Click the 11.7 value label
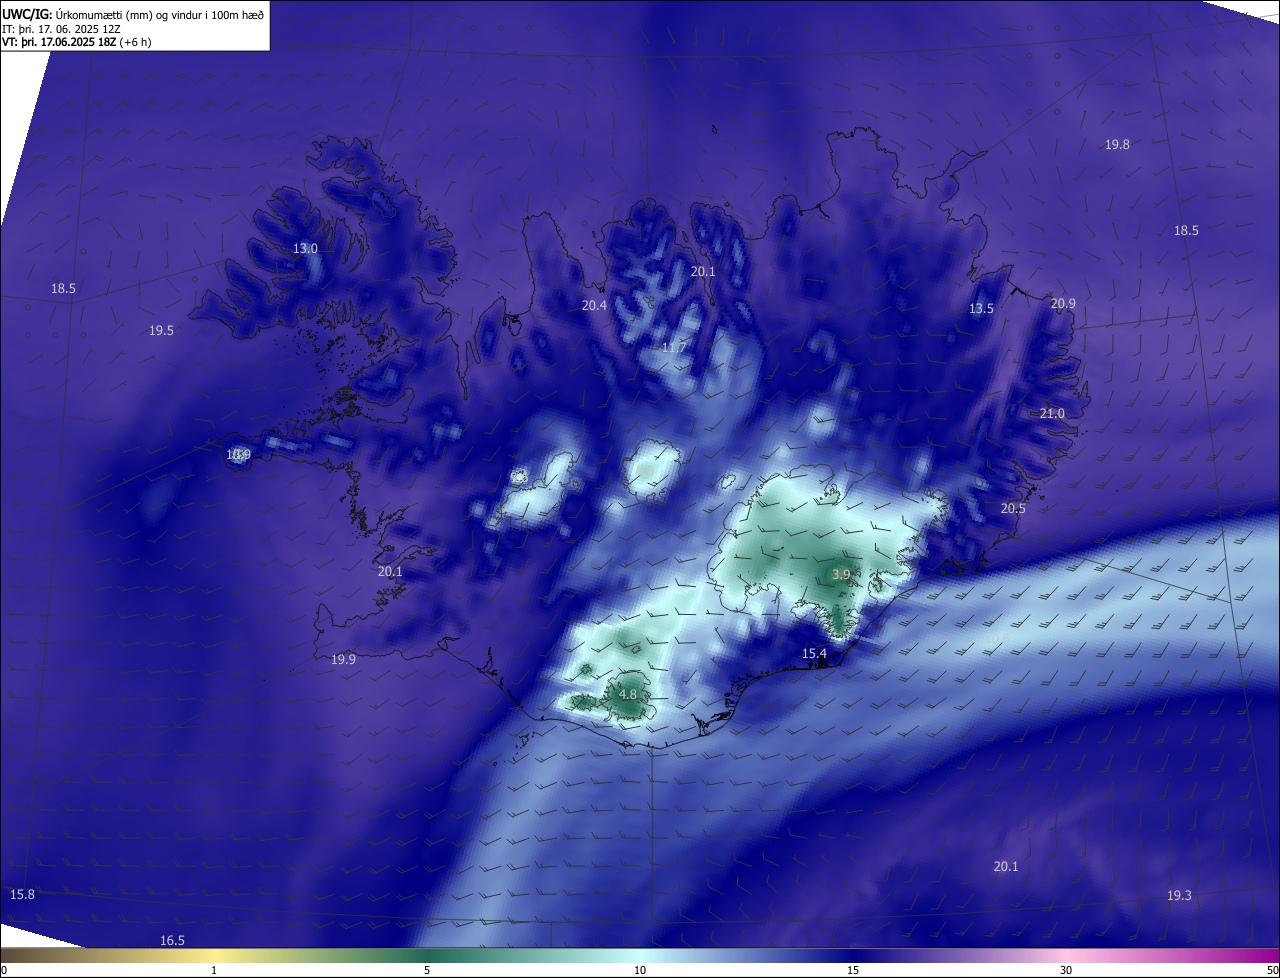Image resolution: width=1280 pixels, height=978 pixels. [x=674, y=347]
